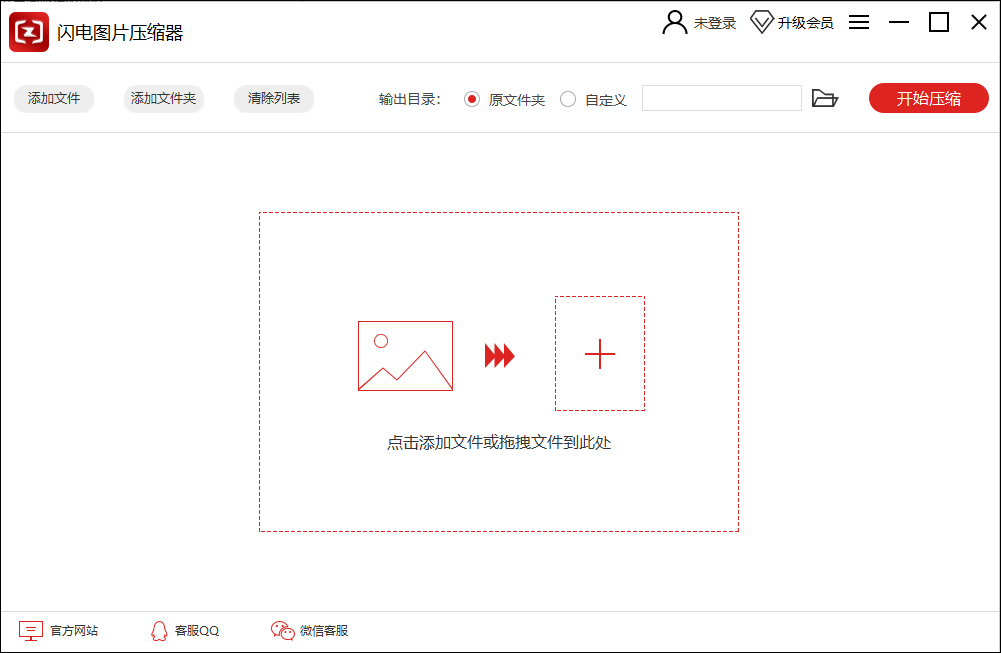Click the 闪电图片压缩器 title text
This screenshot has height=653, width=1001.
pyautogui.click(x=120, y=33)
